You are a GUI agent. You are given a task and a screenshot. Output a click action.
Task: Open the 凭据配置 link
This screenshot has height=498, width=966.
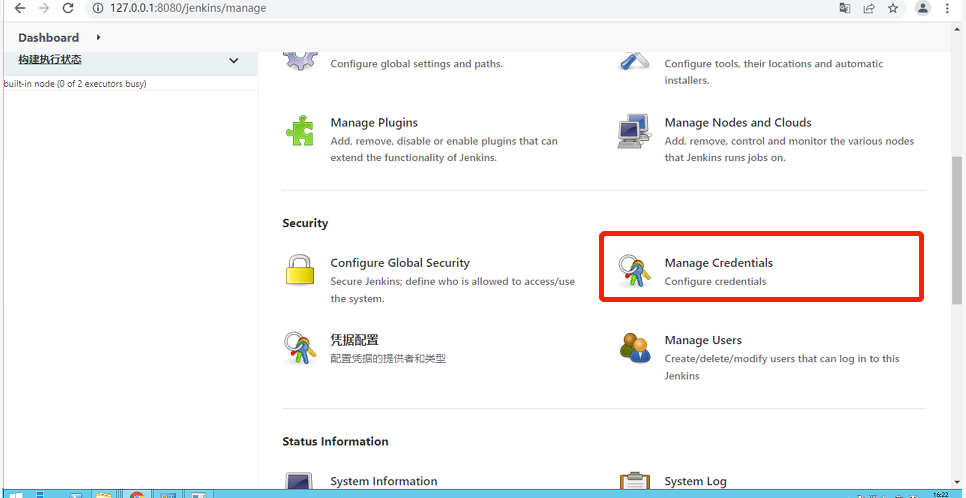pyautogui.click(x=354, y=340)
